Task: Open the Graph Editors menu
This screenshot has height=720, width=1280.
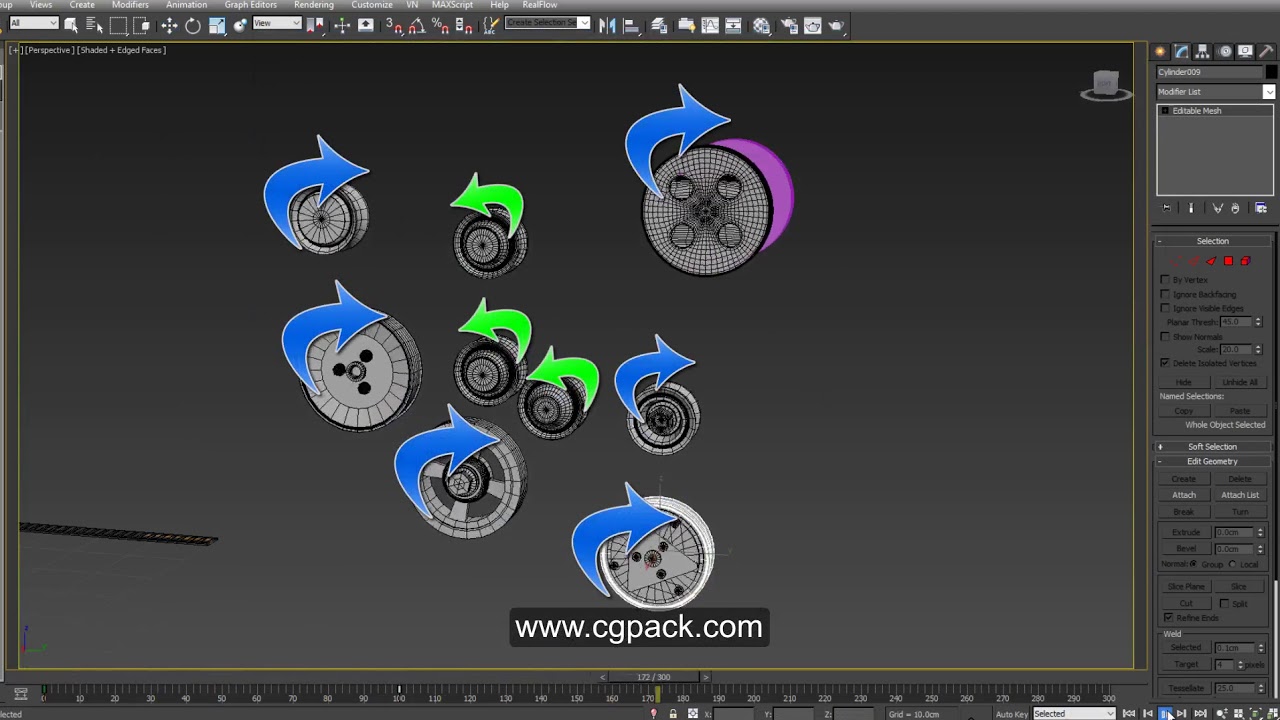Action: pos(250,5)
